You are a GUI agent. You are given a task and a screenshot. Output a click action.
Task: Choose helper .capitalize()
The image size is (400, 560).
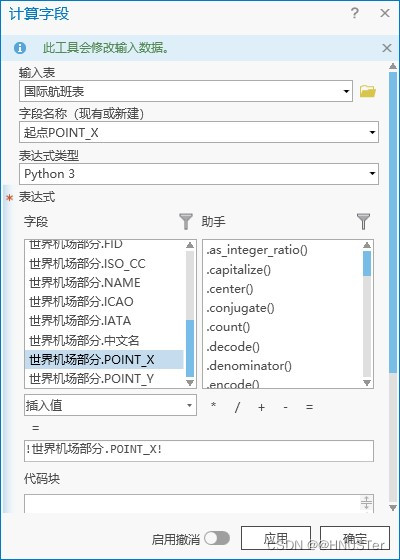pyautogui.click(x=238, y=270)
